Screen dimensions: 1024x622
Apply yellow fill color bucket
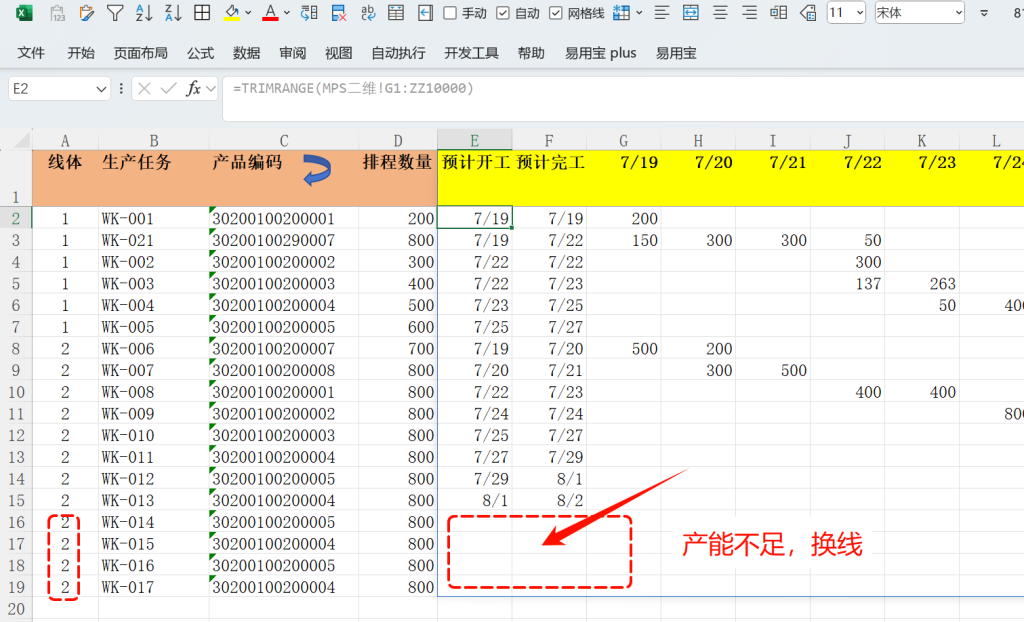tap(231, 12)
